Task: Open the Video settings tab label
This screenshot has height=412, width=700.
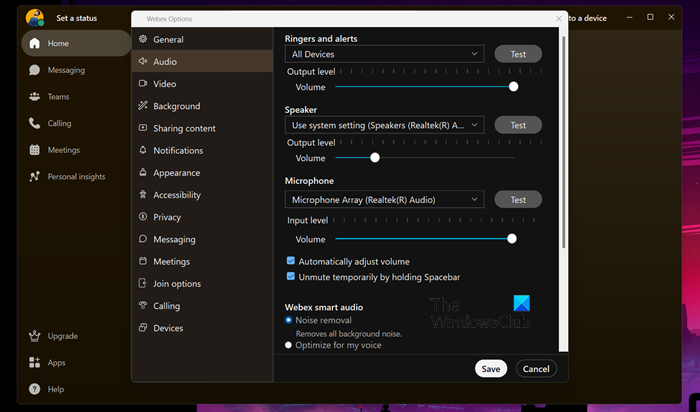Action: 165,84
